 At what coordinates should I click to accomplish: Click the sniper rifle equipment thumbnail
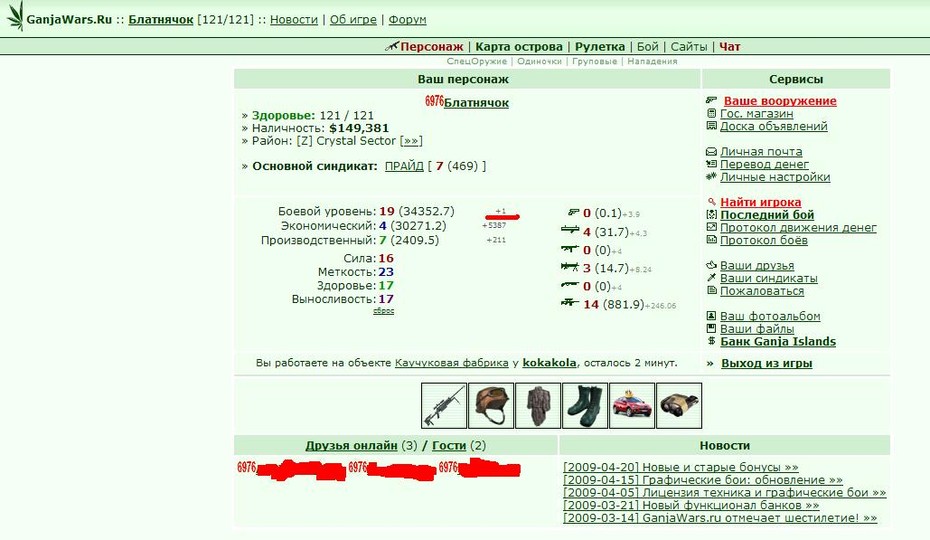pos(444,406)
